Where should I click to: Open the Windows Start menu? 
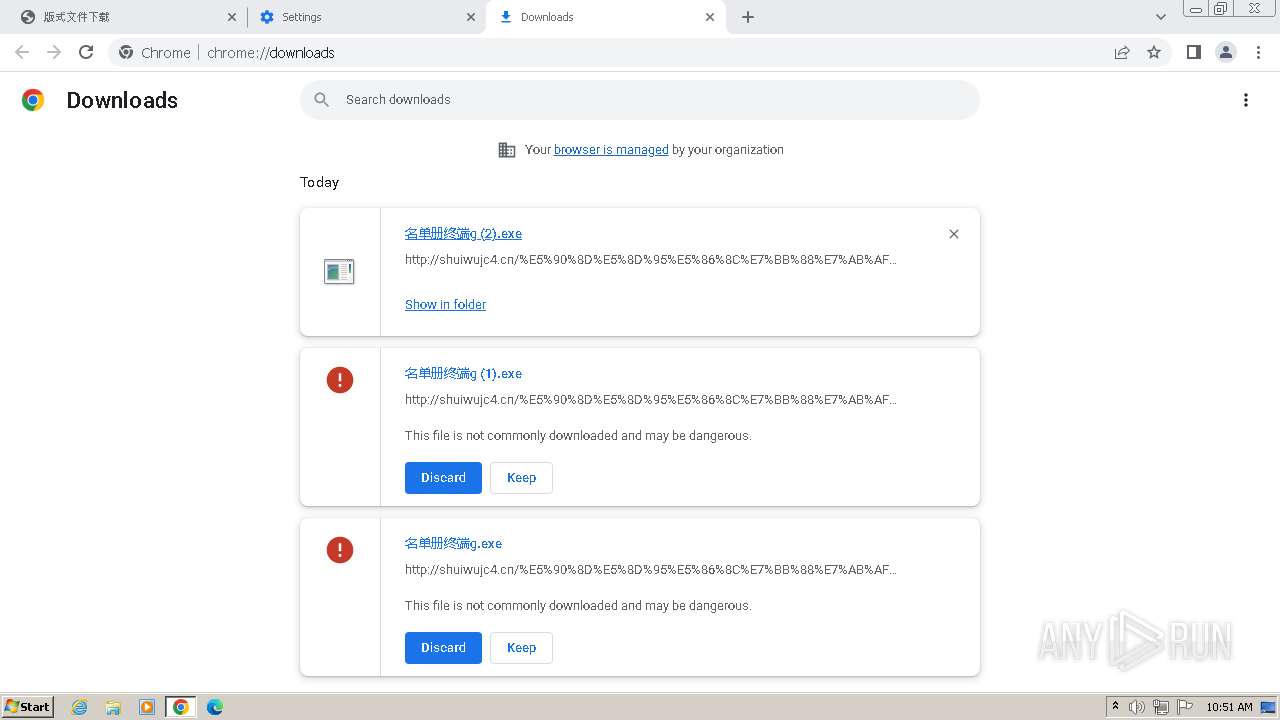28,707
